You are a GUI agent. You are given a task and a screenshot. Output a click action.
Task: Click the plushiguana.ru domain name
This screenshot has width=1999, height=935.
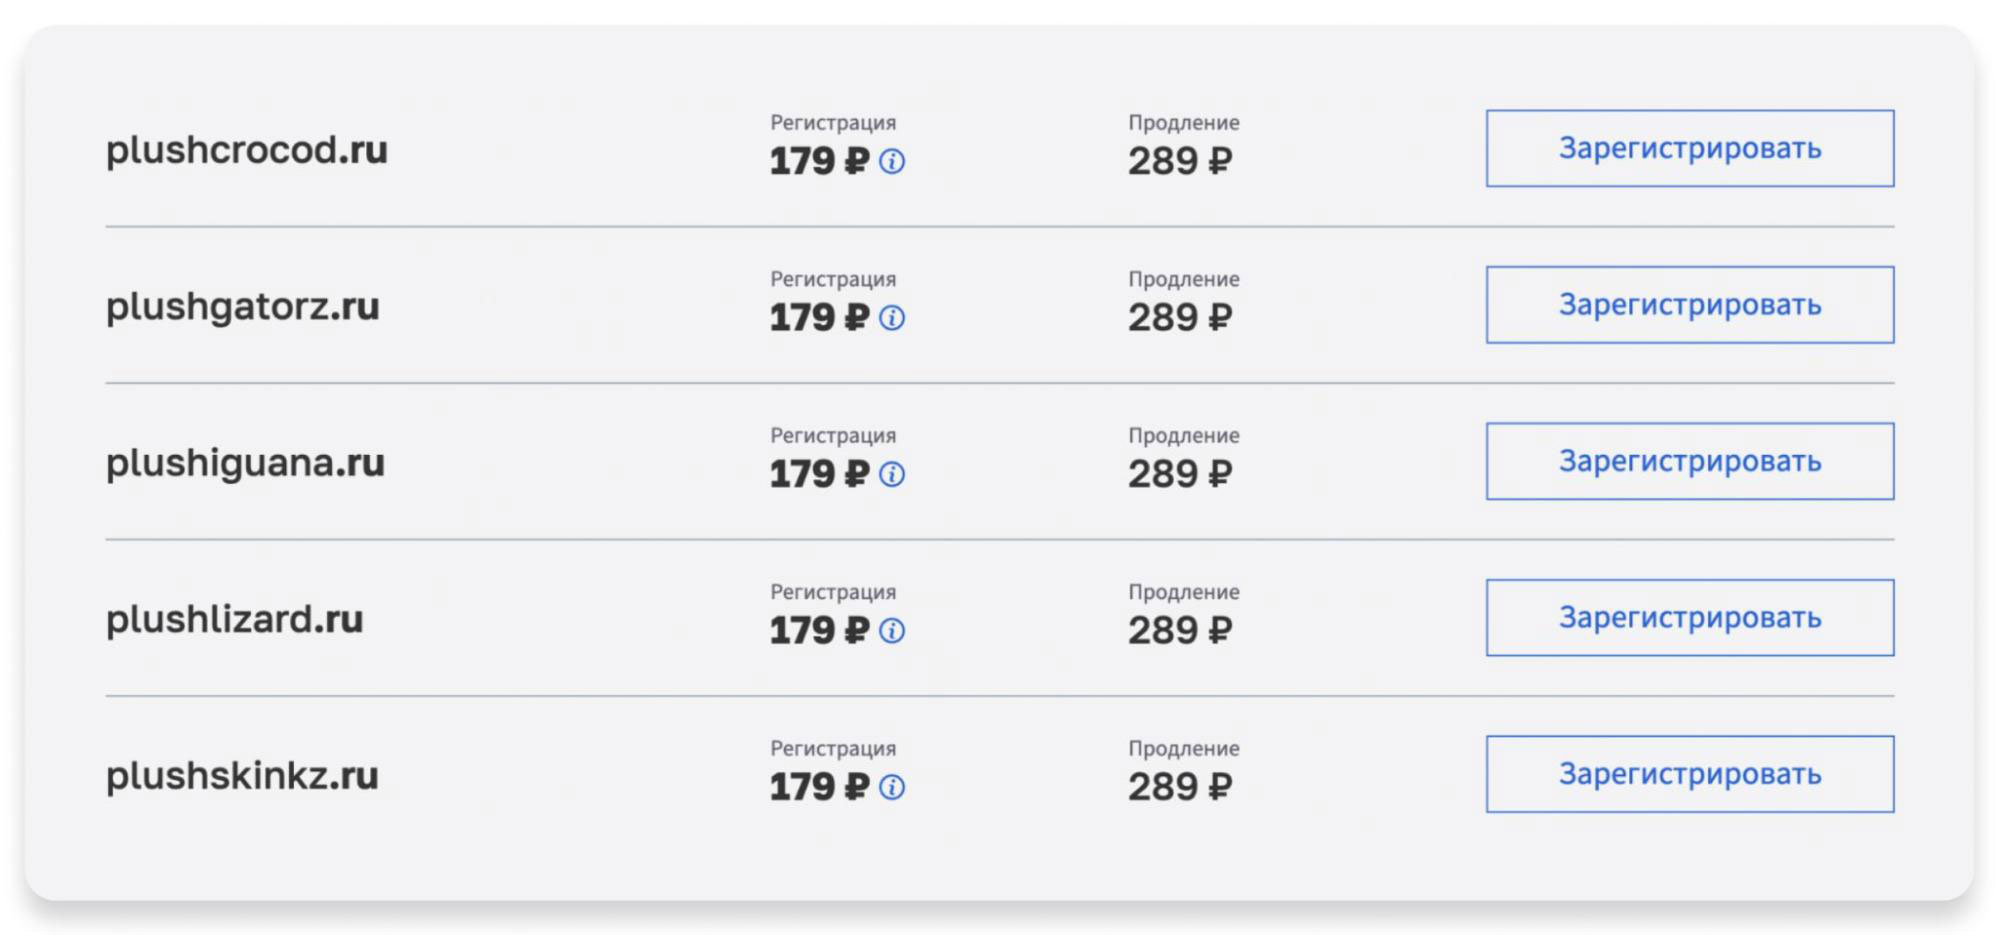point(245,464)
